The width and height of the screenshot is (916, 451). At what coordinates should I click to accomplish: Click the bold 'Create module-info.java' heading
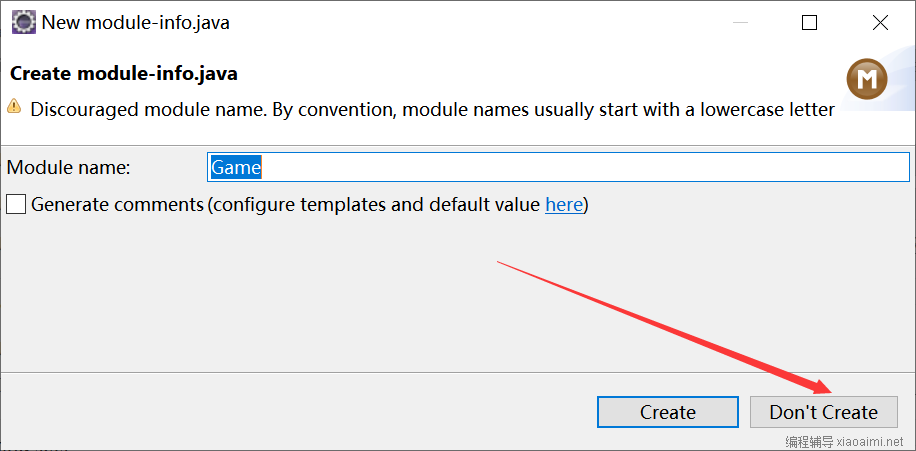point(124,74)
